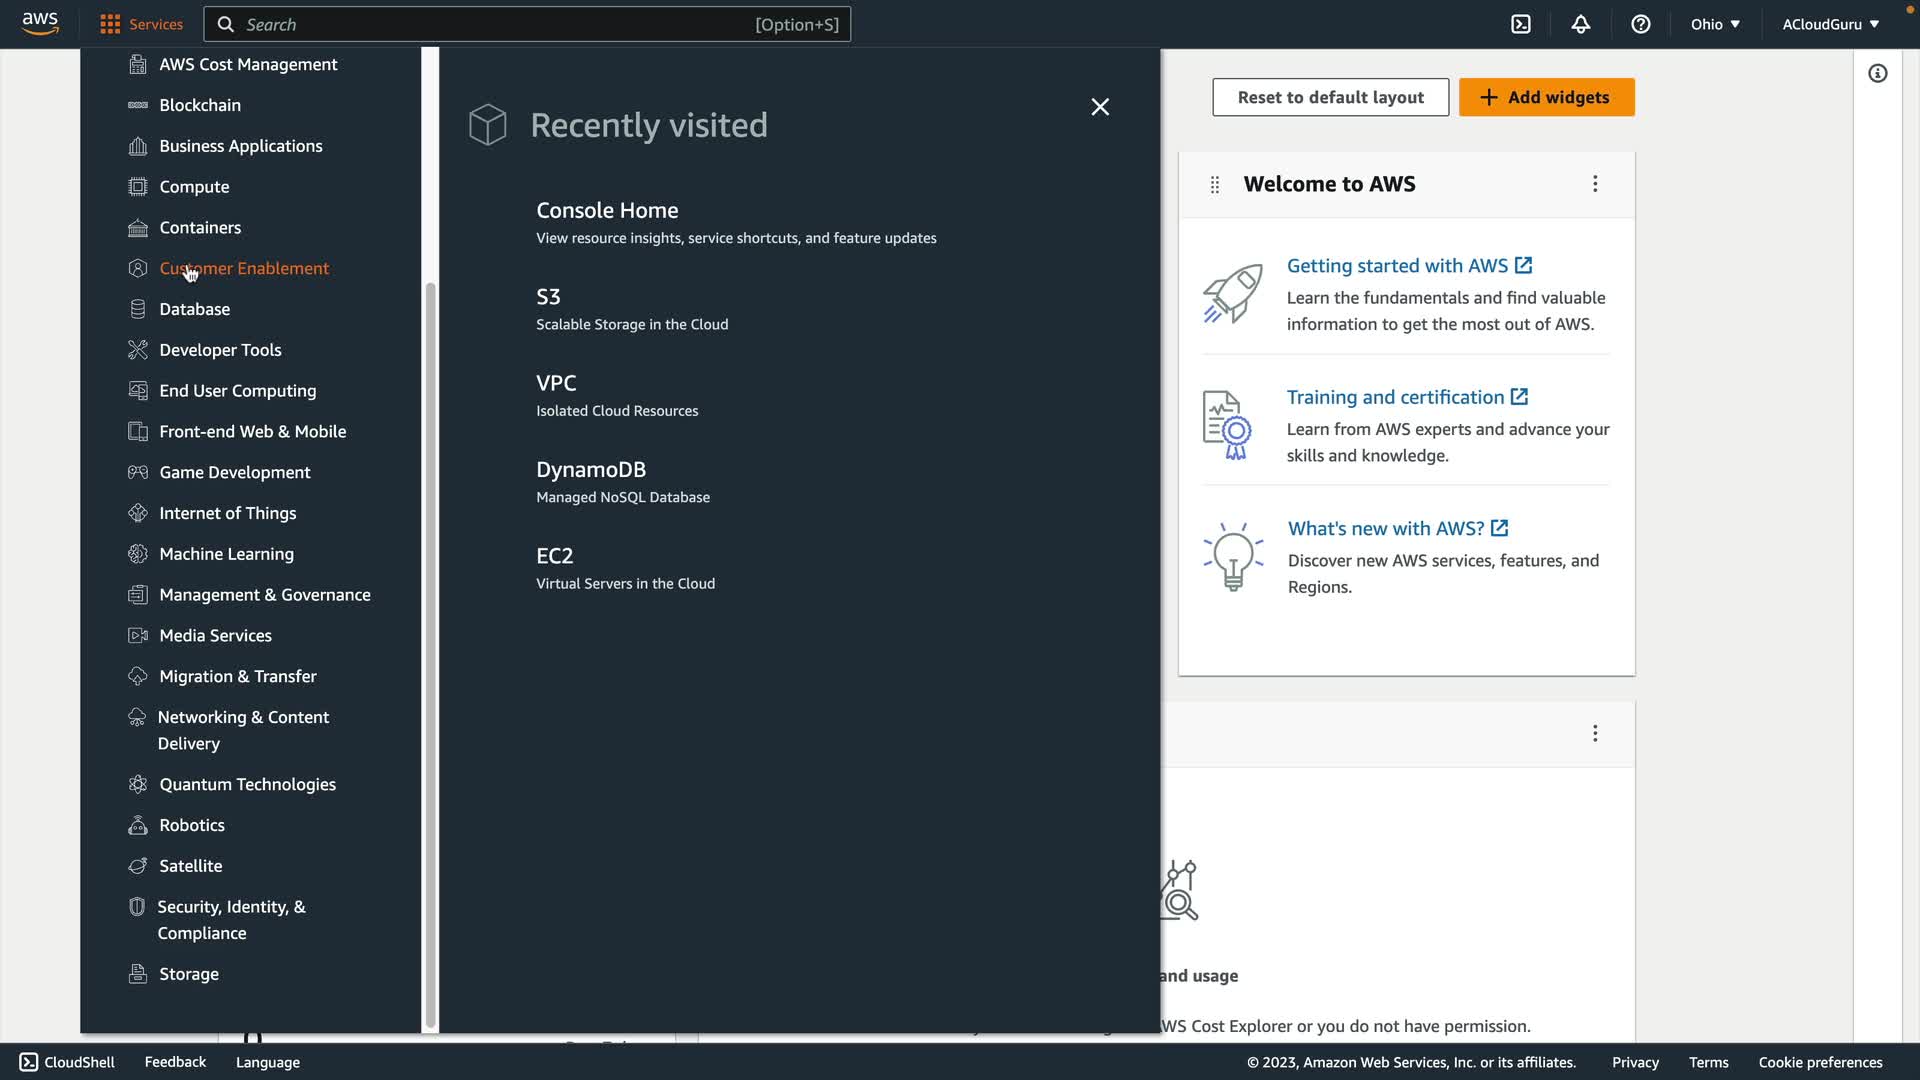Click the AWS logo home icon
The width and height of the screenshot is (1920, 1080).
point(40,22)
